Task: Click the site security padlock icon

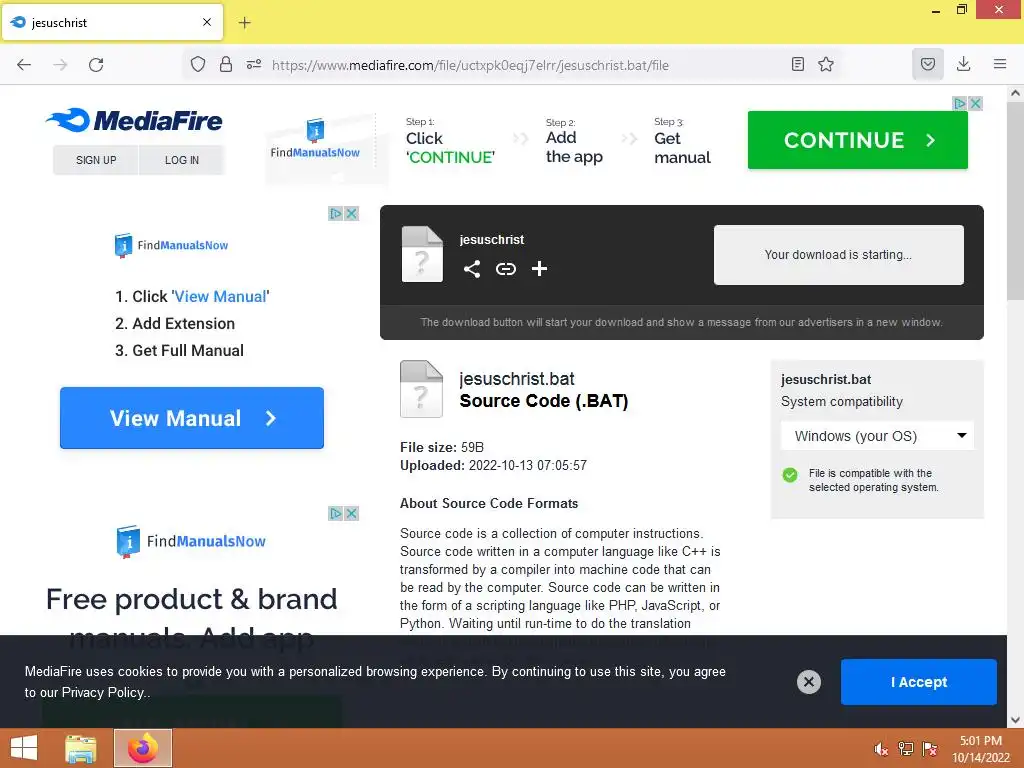Action: 226,64
